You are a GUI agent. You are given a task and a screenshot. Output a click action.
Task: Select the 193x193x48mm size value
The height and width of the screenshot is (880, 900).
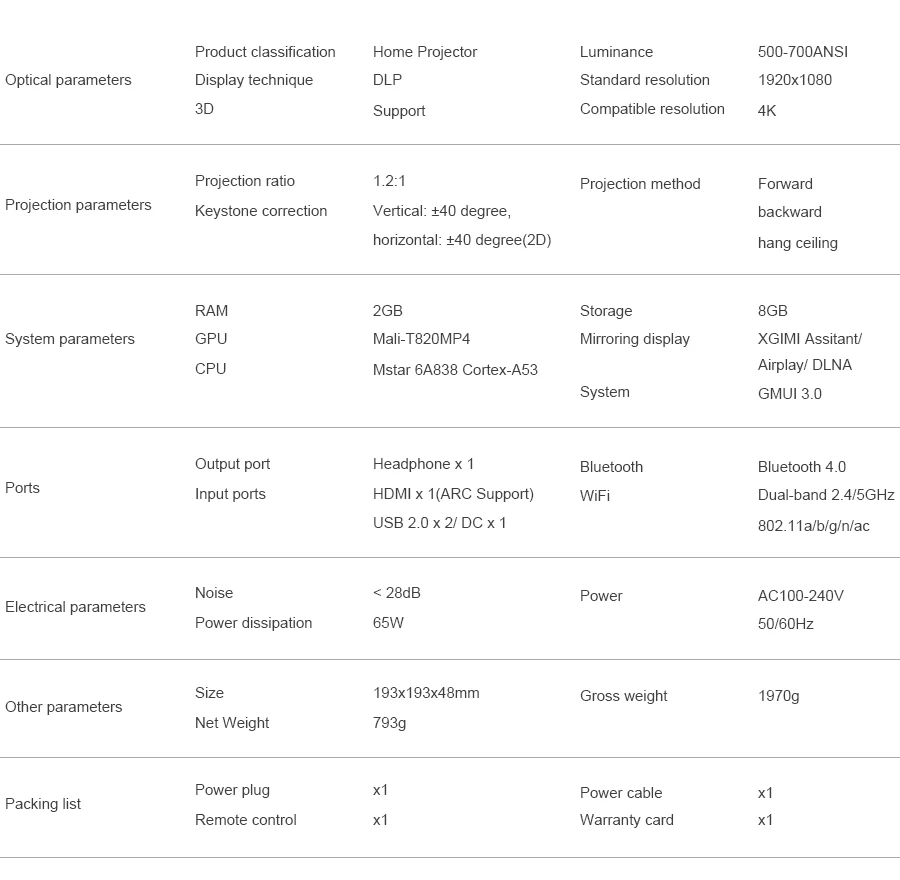coord(426,693)
